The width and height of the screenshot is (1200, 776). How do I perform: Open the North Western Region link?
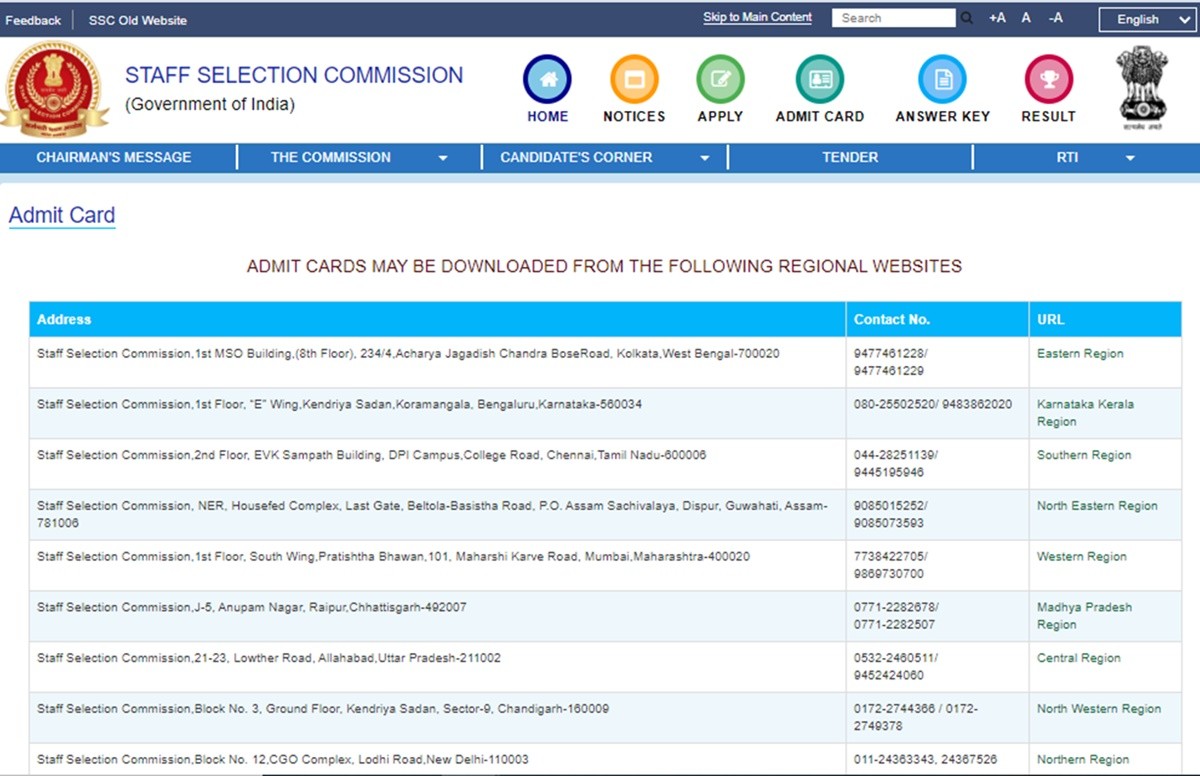pyautogui.click(x=1099, y=709)
